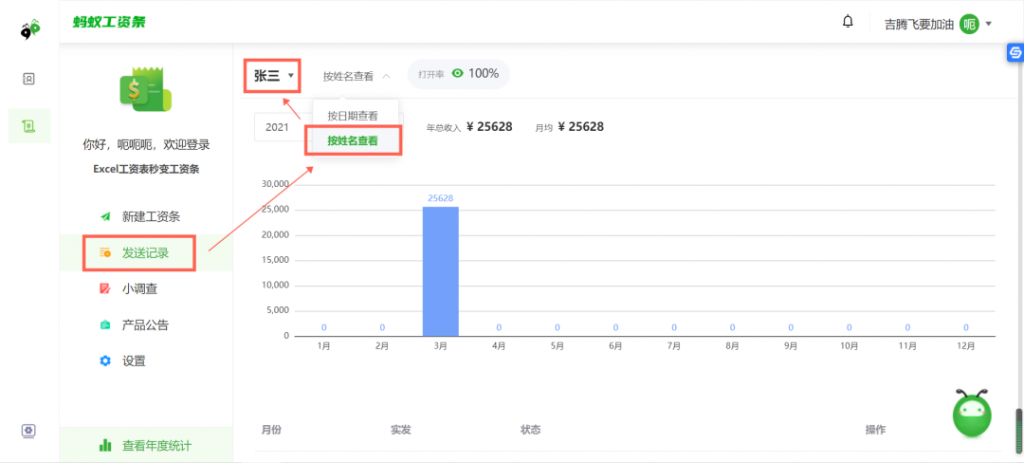Open 发送记录 in the sidebar
This screenshot has height=463, width=1024.
145,253
